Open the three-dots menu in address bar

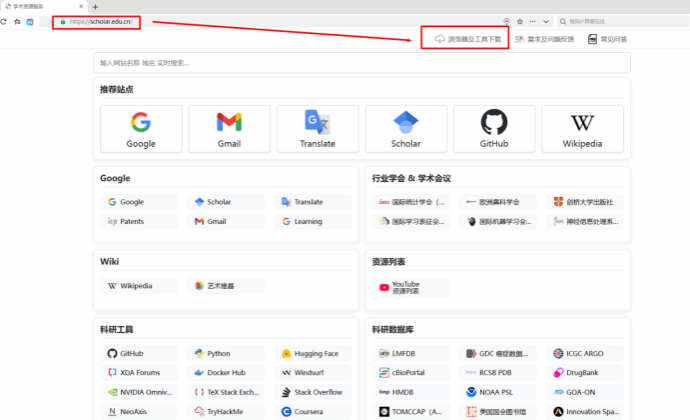pos(532,22)
